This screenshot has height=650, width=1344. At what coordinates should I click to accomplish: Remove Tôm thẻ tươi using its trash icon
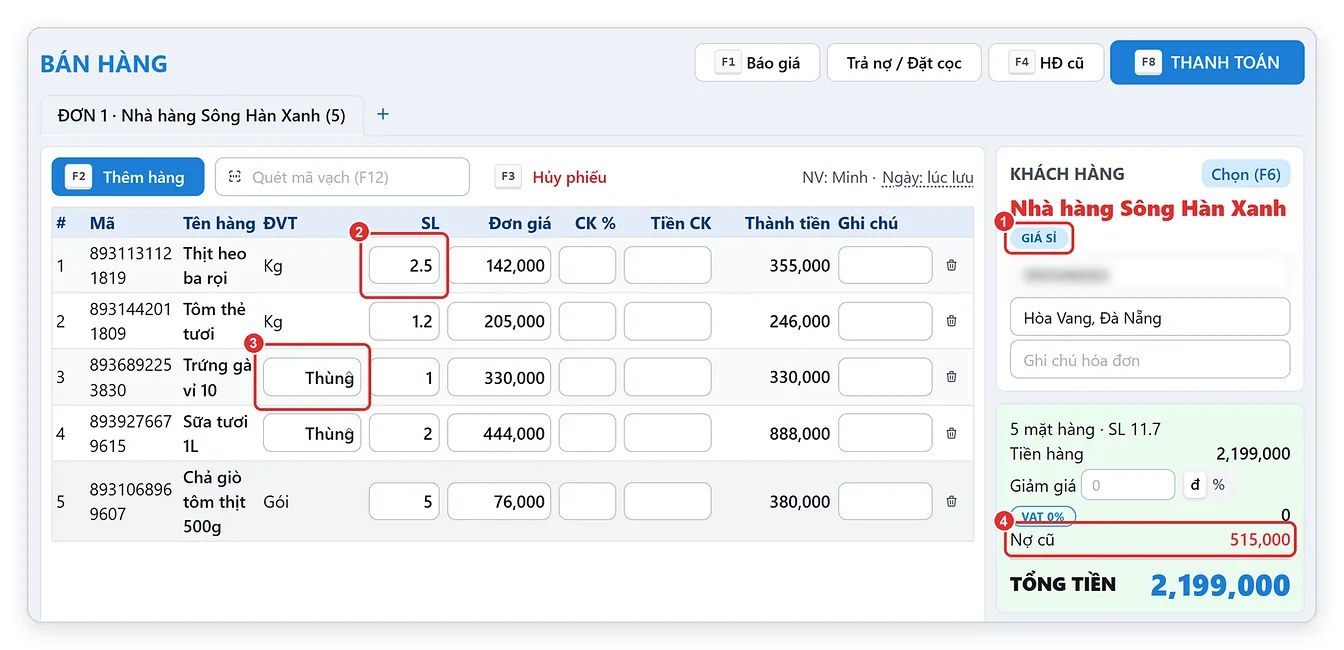951,322
